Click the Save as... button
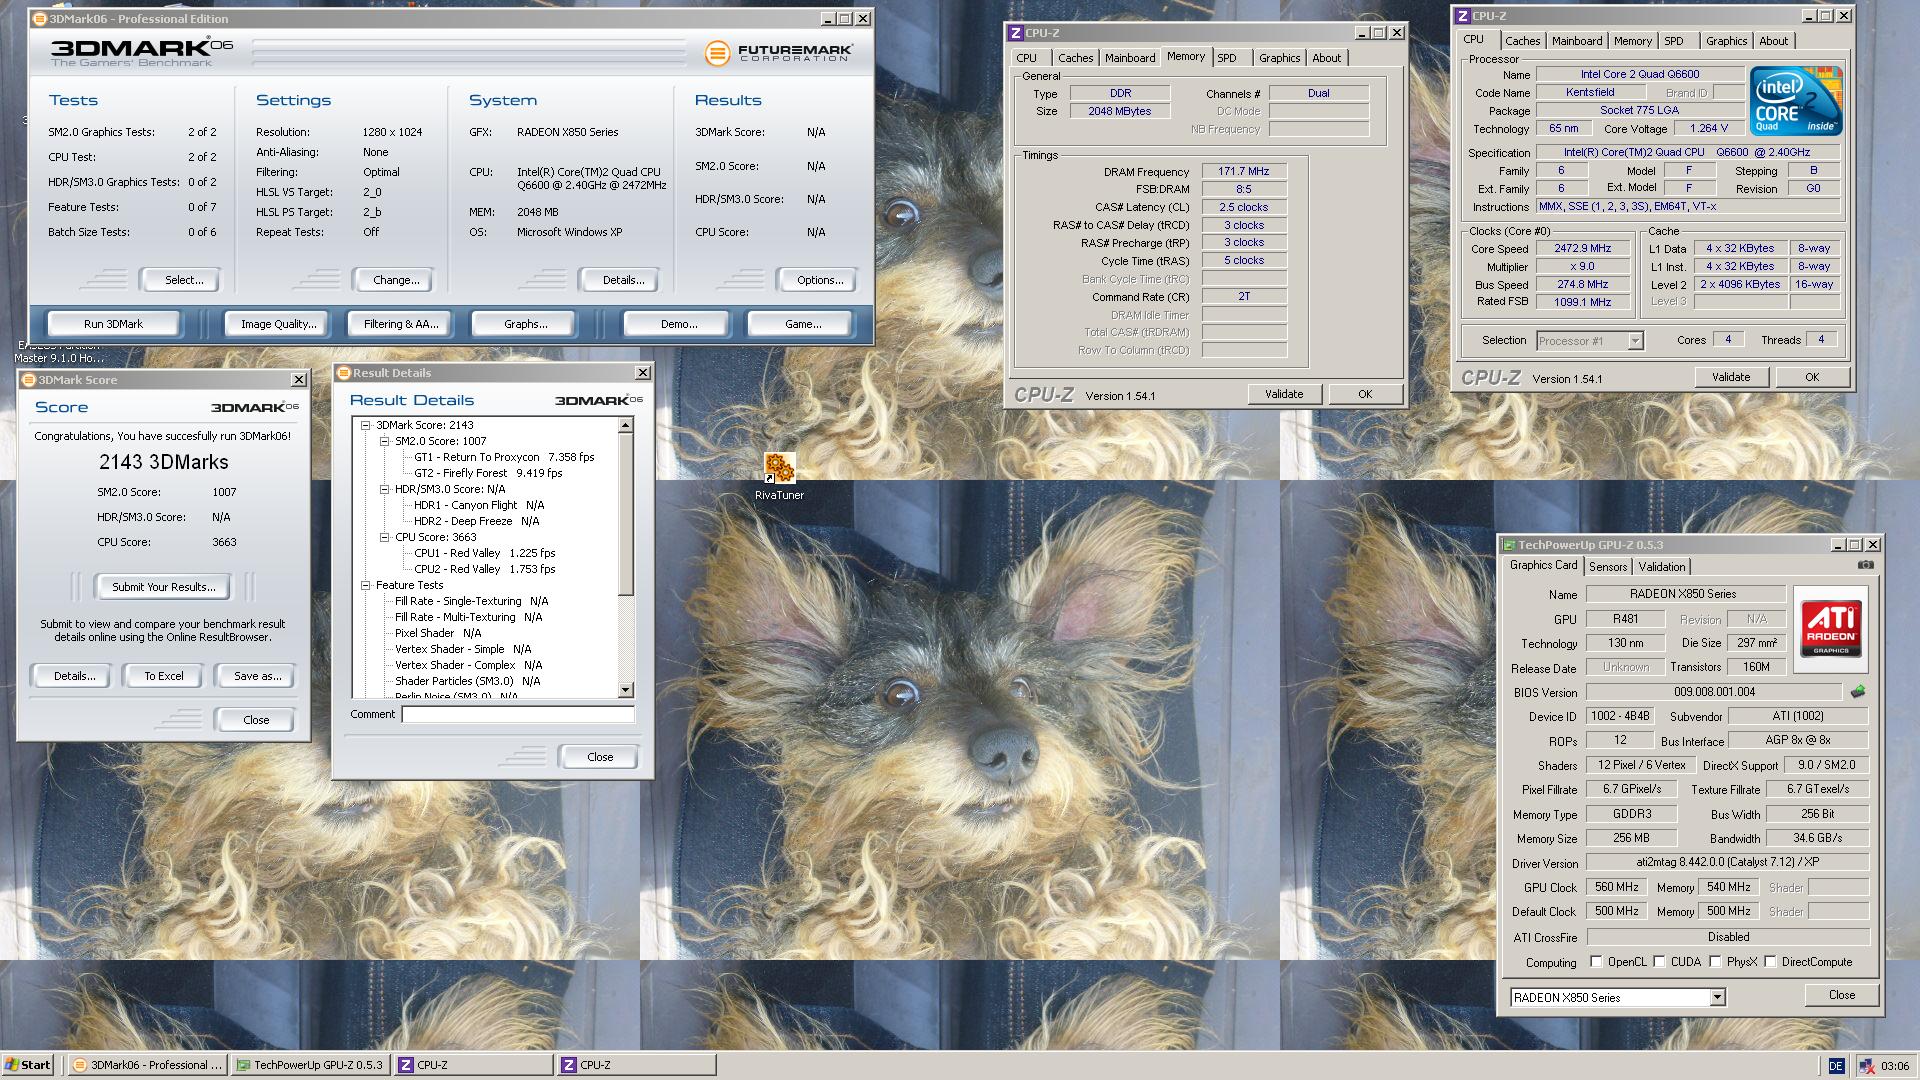Viewport: 1920px width, 1080px height. coord(257,676)
